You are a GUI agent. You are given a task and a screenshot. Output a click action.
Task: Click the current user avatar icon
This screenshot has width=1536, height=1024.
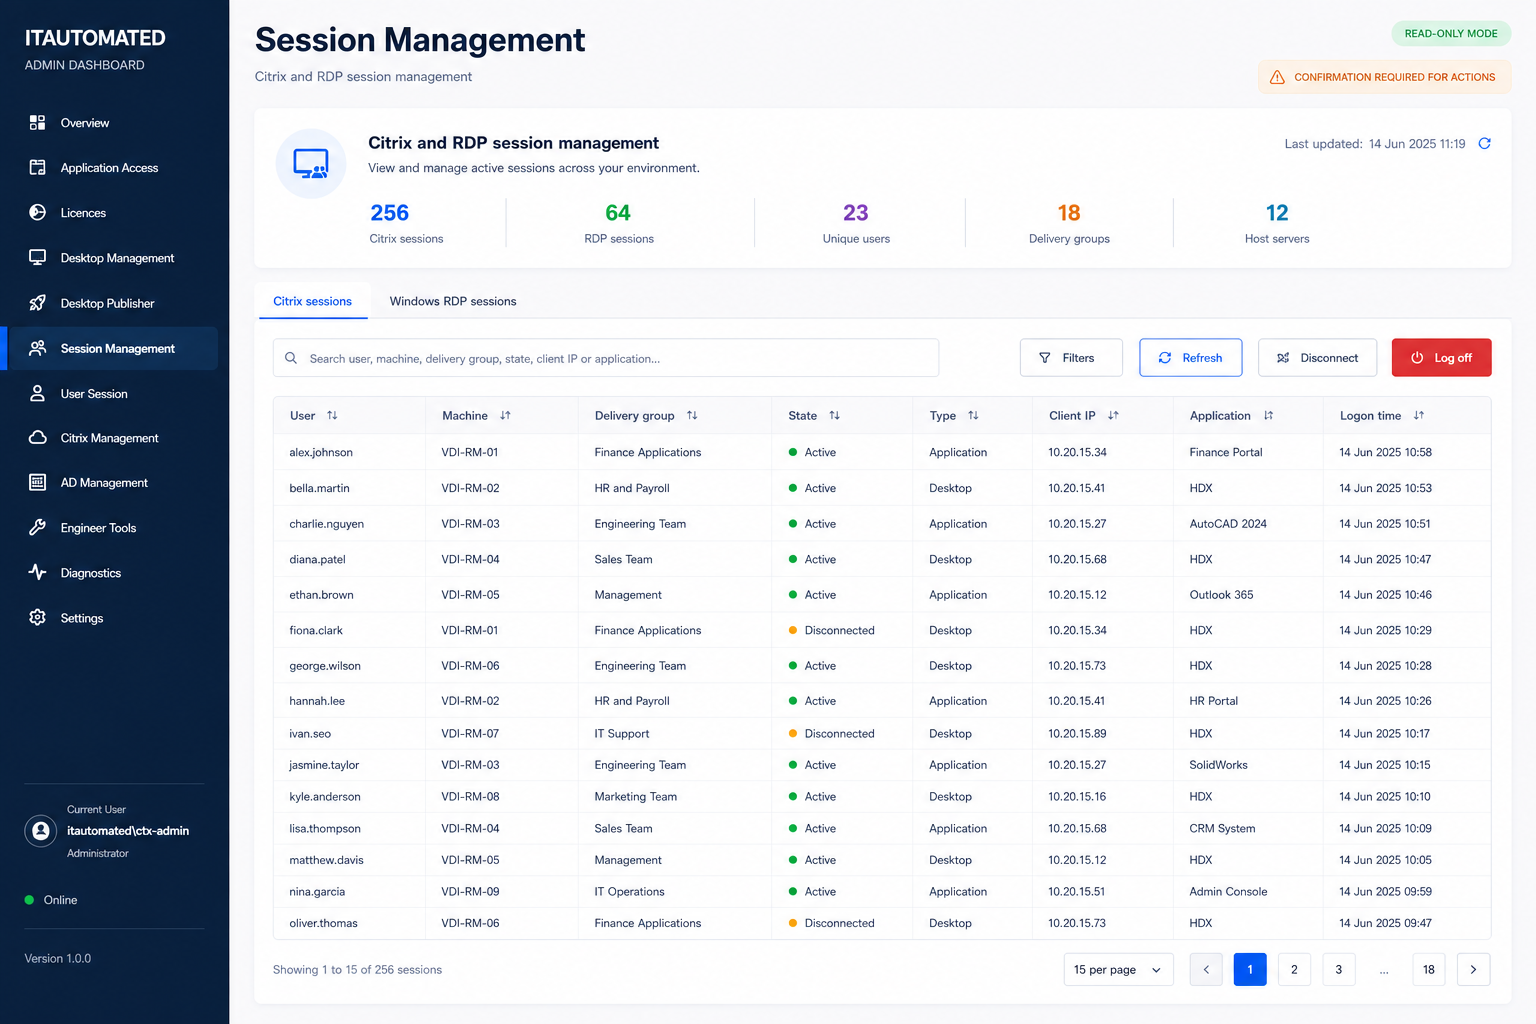click(x=41, y=831)
